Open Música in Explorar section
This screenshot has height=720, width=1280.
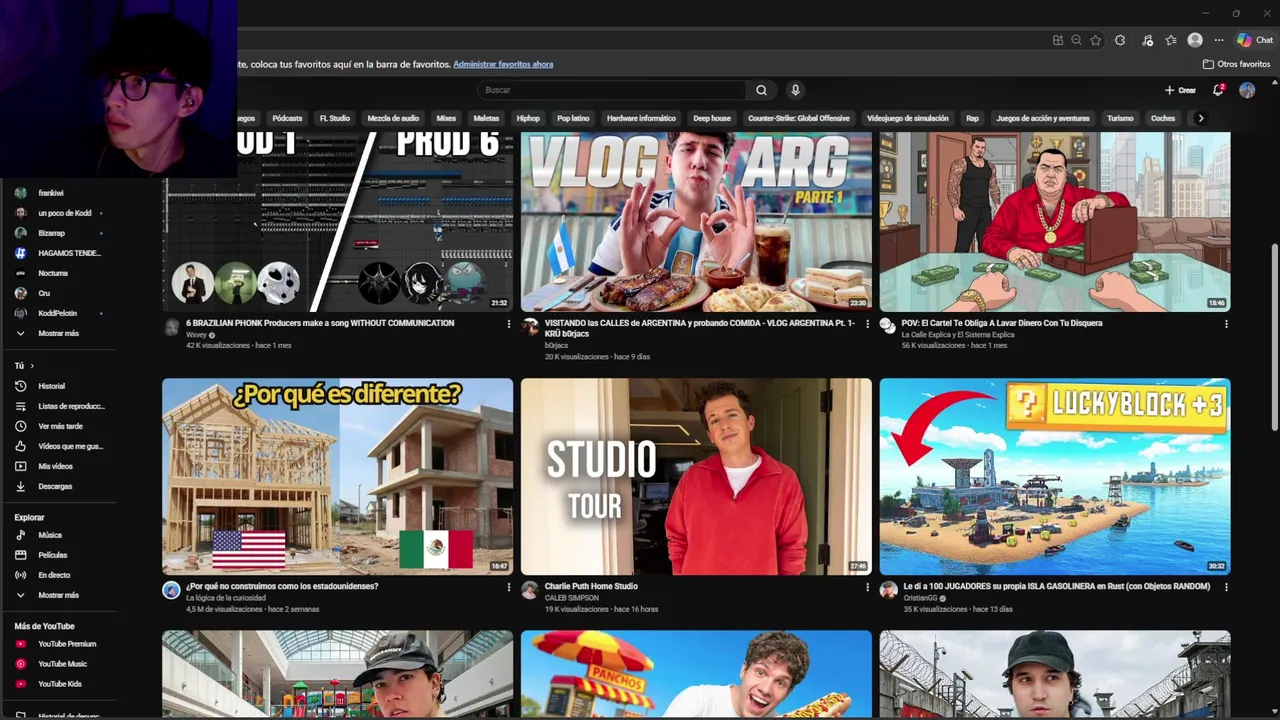click(50, 535)
